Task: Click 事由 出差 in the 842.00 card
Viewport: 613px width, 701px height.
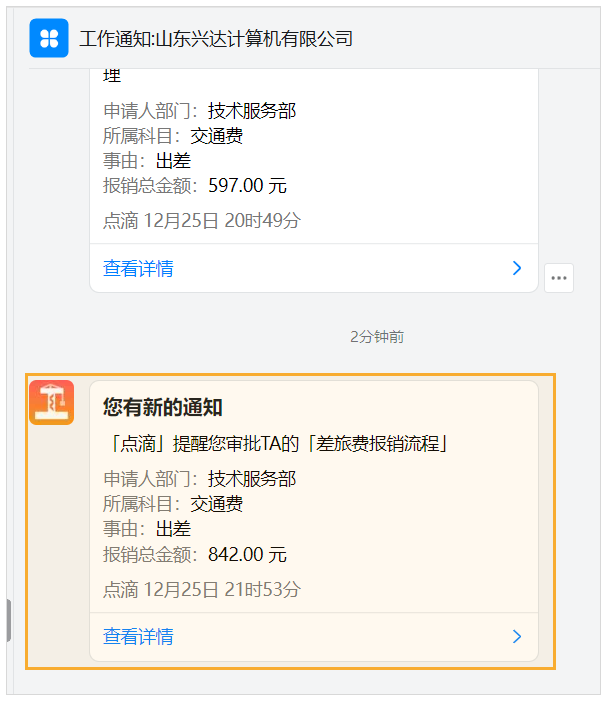Action: (147, 529)
